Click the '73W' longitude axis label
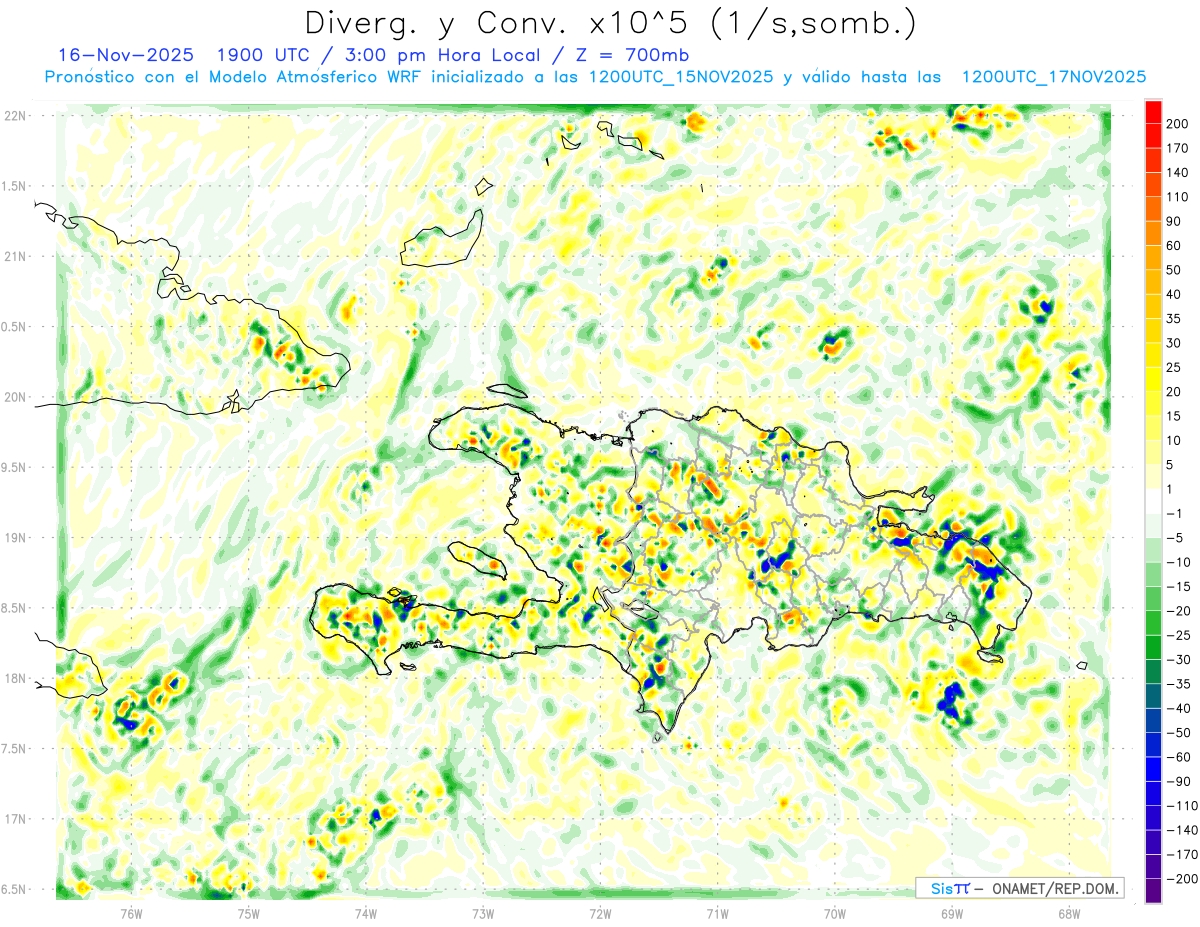Image resolution: width=1200 pixels, height=927 pixels. [483, 913]
